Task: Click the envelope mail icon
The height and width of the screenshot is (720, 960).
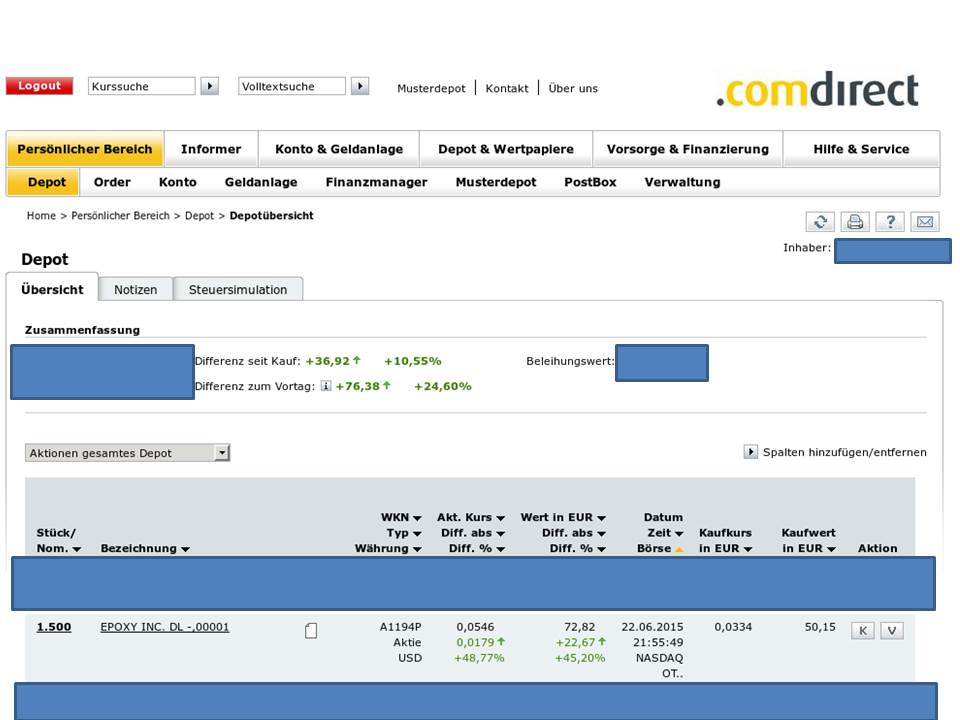Action: [x=925, y=222]
